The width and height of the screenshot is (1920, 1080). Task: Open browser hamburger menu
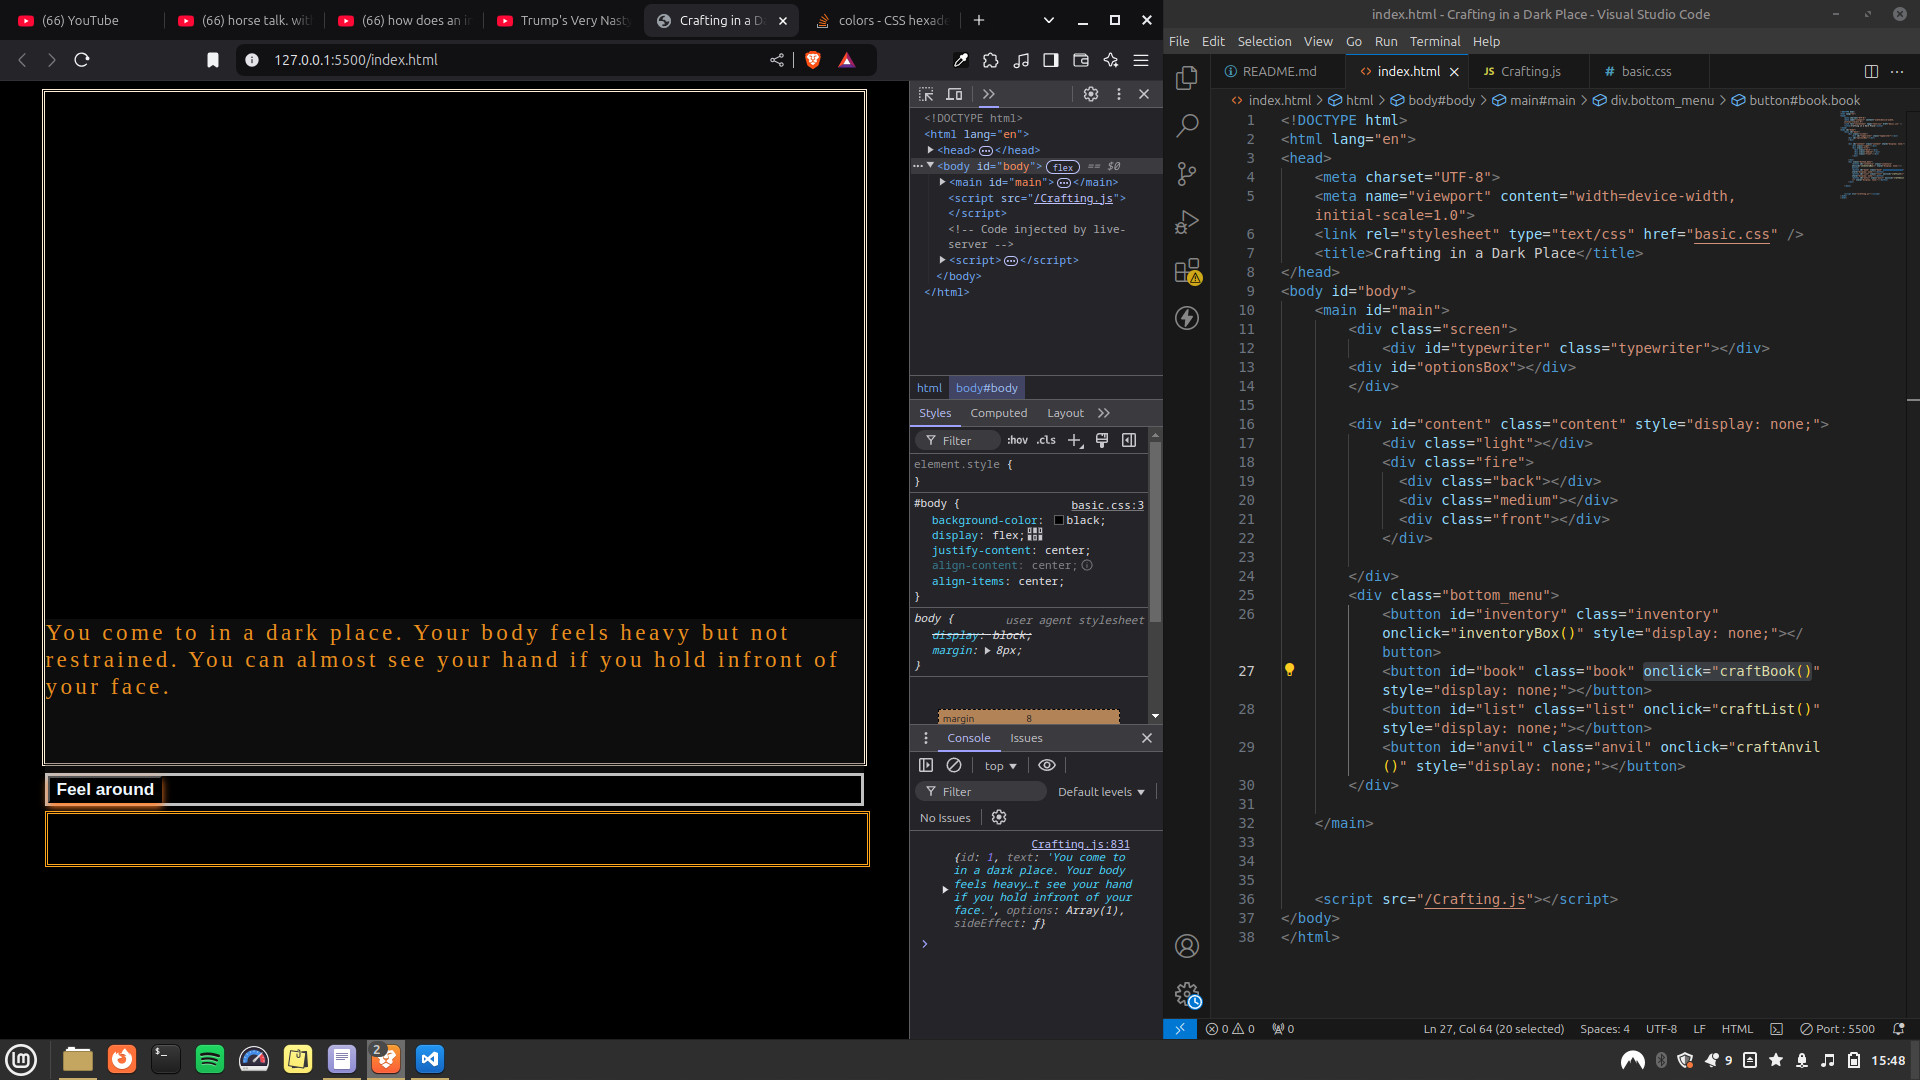[x=1141, y=60]
